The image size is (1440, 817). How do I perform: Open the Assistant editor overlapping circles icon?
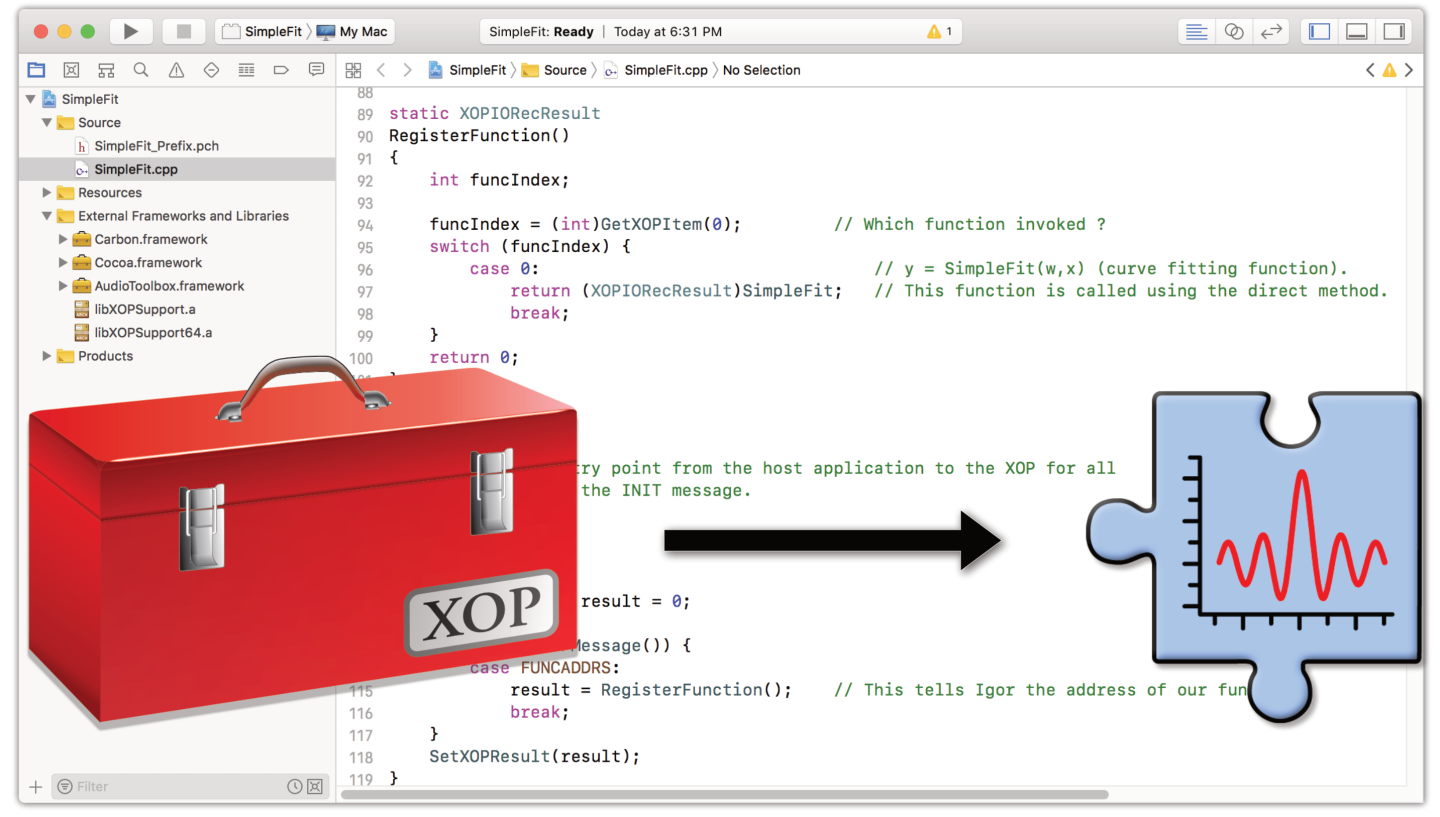tap(1234, 31)
